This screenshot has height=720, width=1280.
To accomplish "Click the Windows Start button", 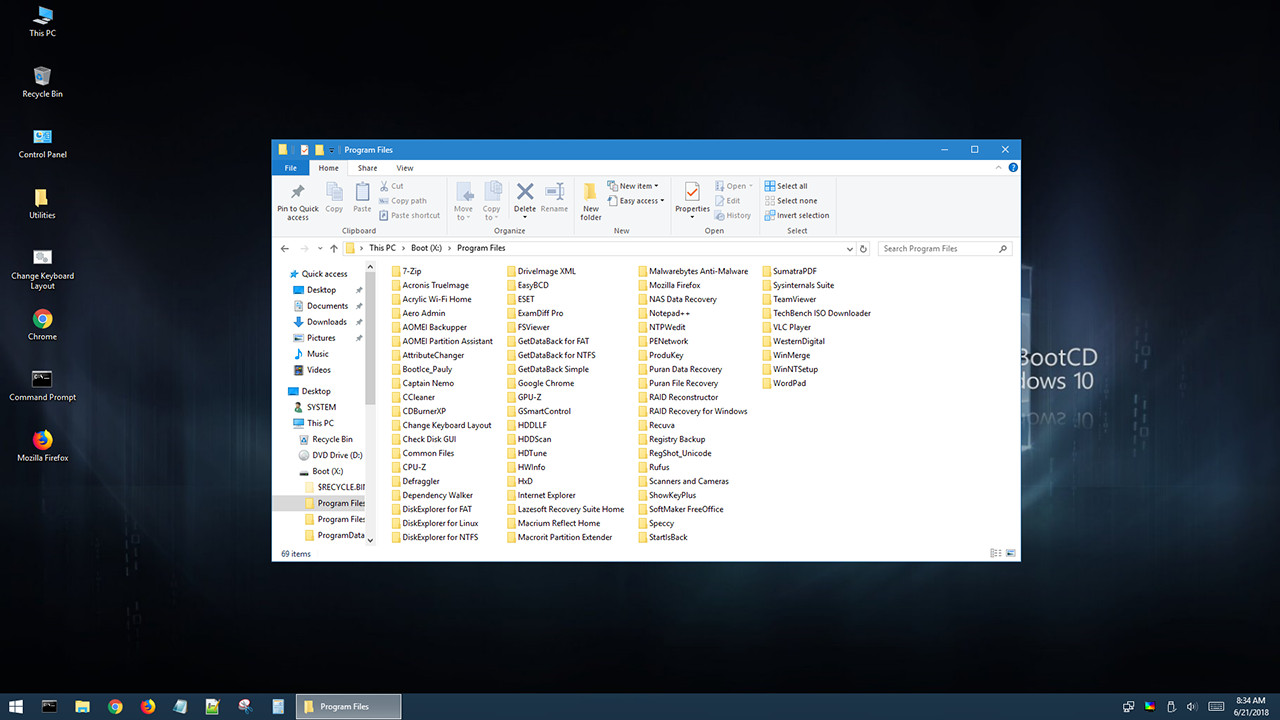I will [17, 706].
